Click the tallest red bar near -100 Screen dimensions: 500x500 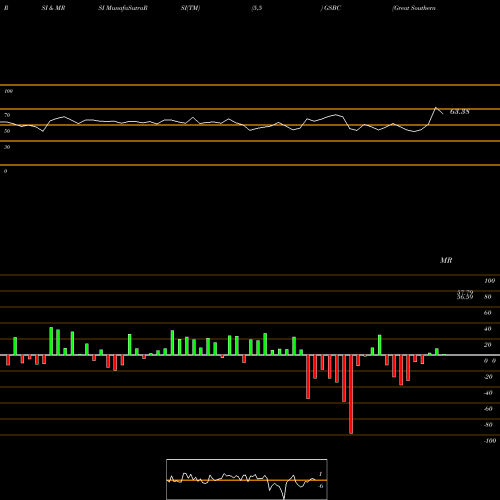pos(351,394)
